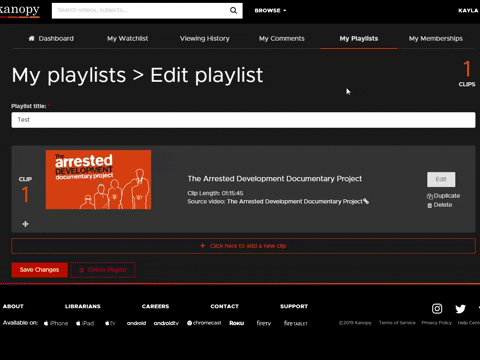Screen dimensions: 480x360
Task: Duplicate the Arrested Development clip
Action: point(443,196)
